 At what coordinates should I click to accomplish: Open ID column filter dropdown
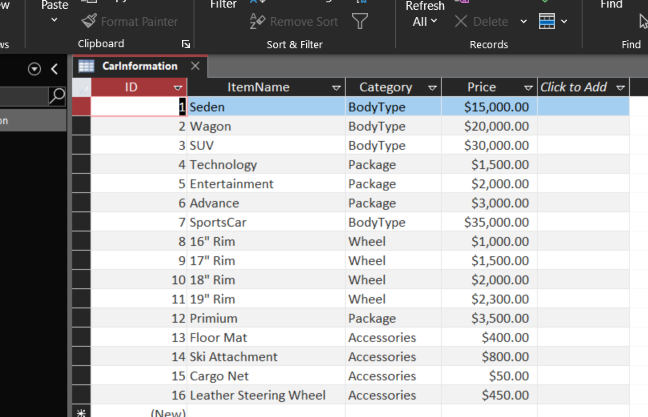click(178, 88)
